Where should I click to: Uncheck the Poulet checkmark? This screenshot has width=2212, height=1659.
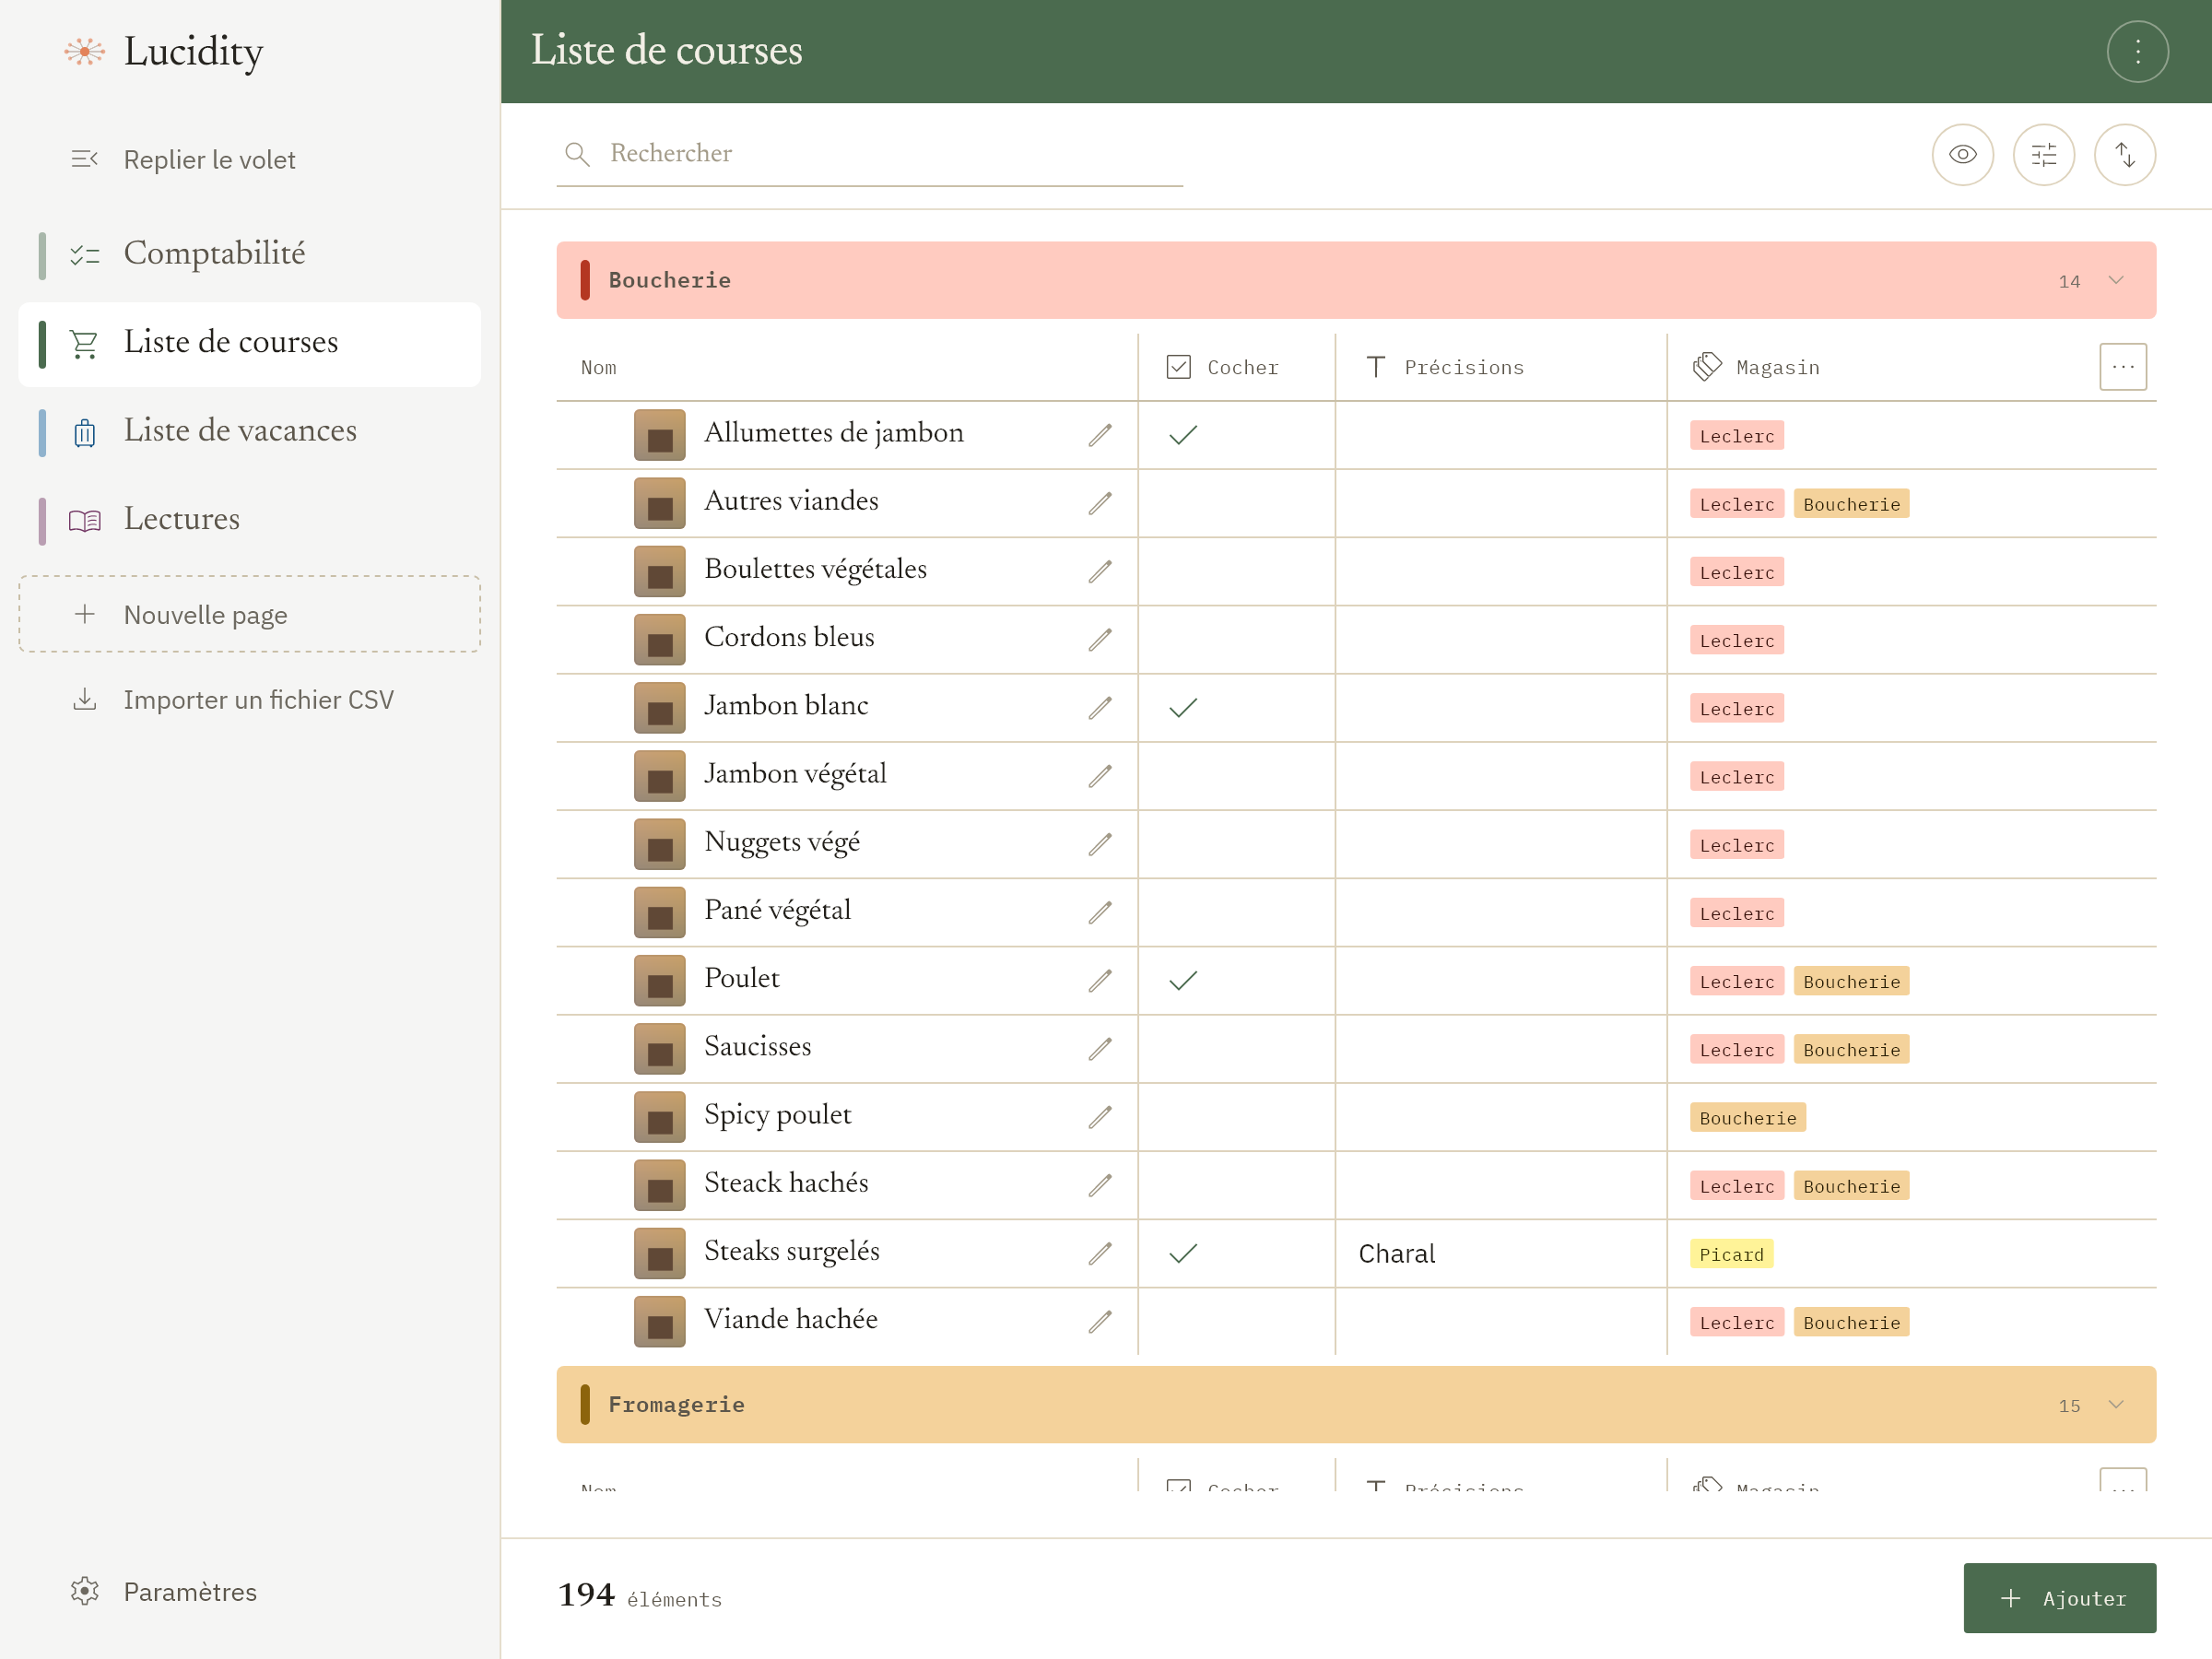click(x=1183, y=981)
